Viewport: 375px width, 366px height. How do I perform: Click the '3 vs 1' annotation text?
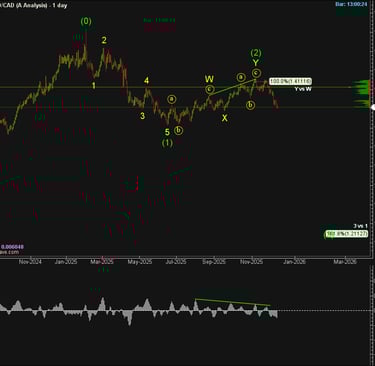pos(361,226)
